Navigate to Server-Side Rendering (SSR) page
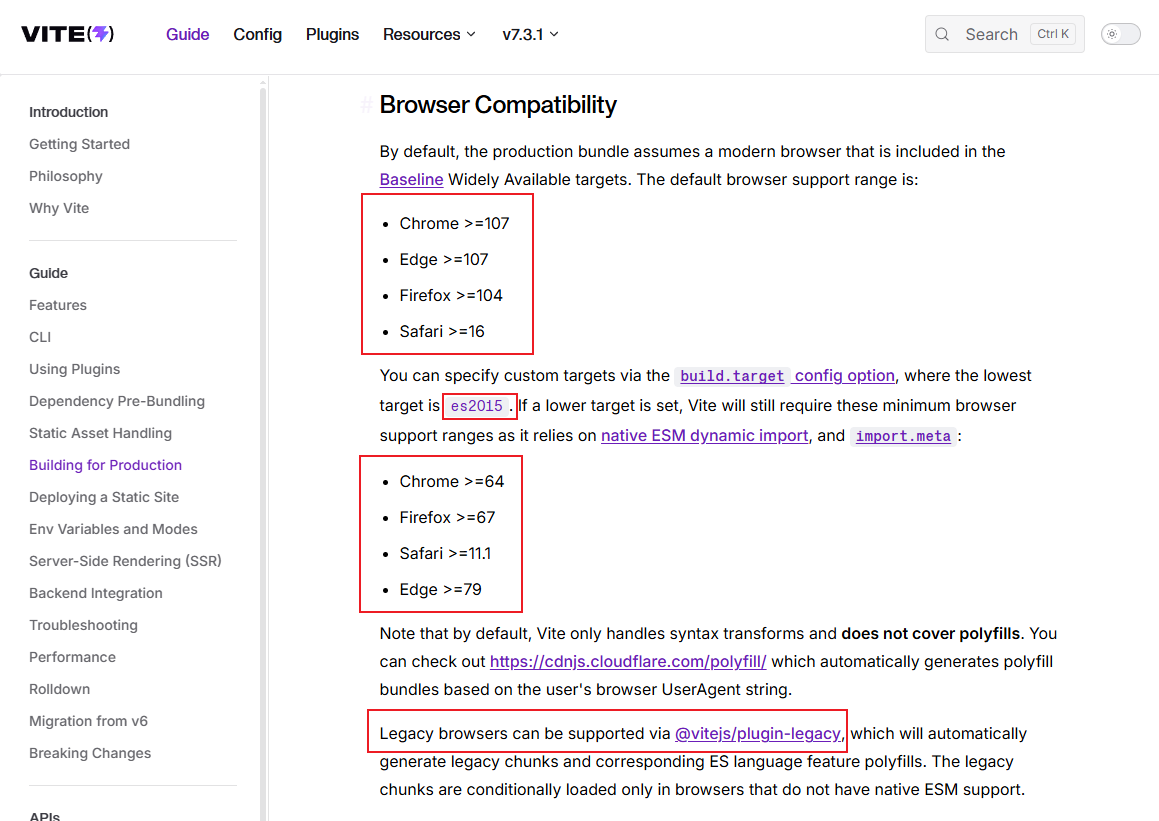 tap(125, 561)
